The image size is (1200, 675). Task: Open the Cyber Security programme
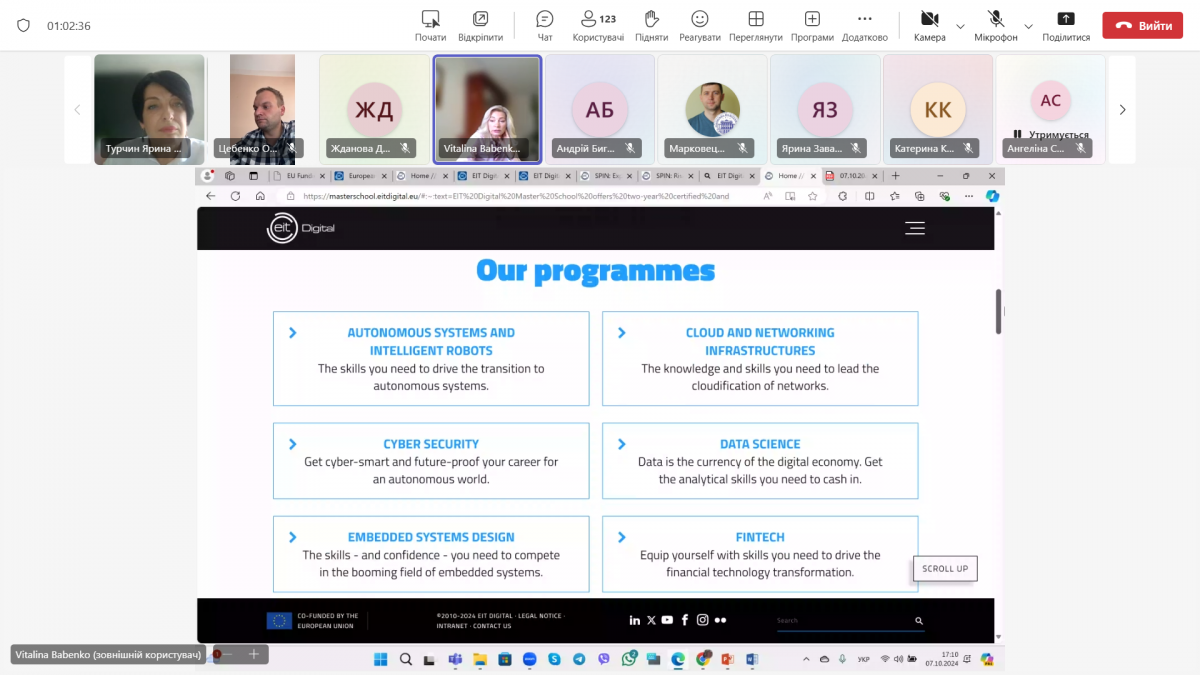click(x=431, y=460)
